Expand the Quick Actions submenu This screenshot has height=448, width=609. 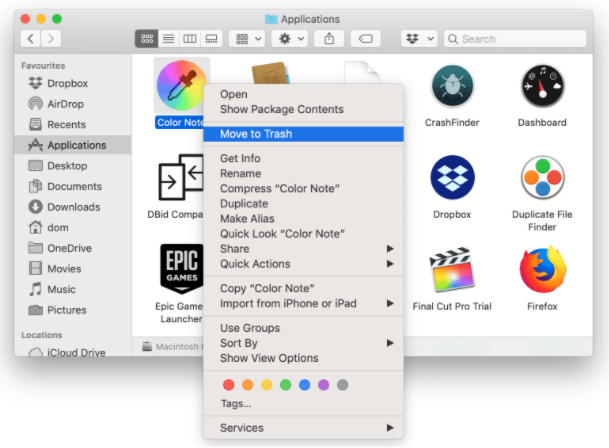[x=303, y=264]
